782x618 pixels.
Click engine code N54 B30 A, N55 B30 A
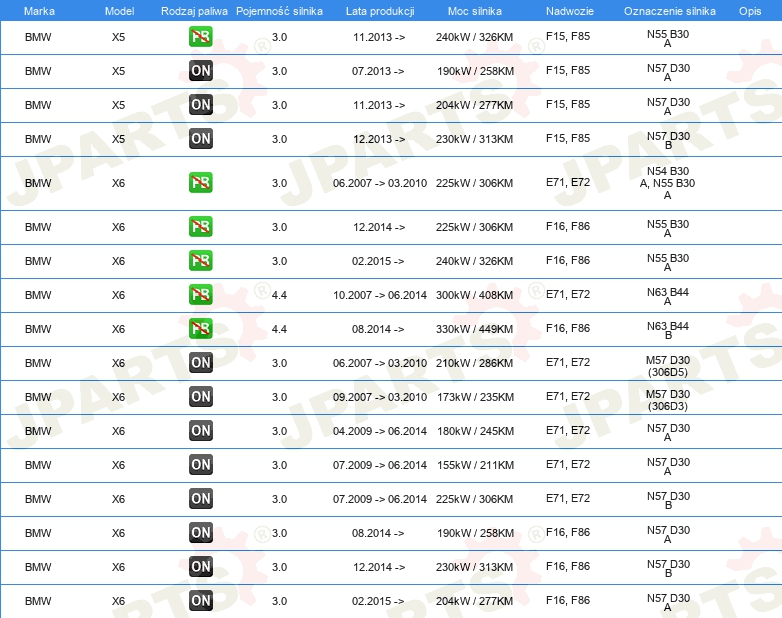tap(667, 183)
